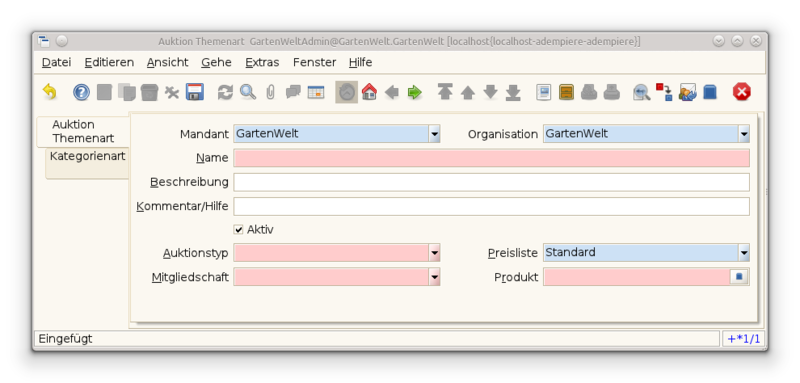Jump to Last Record icon

[513, 92]
